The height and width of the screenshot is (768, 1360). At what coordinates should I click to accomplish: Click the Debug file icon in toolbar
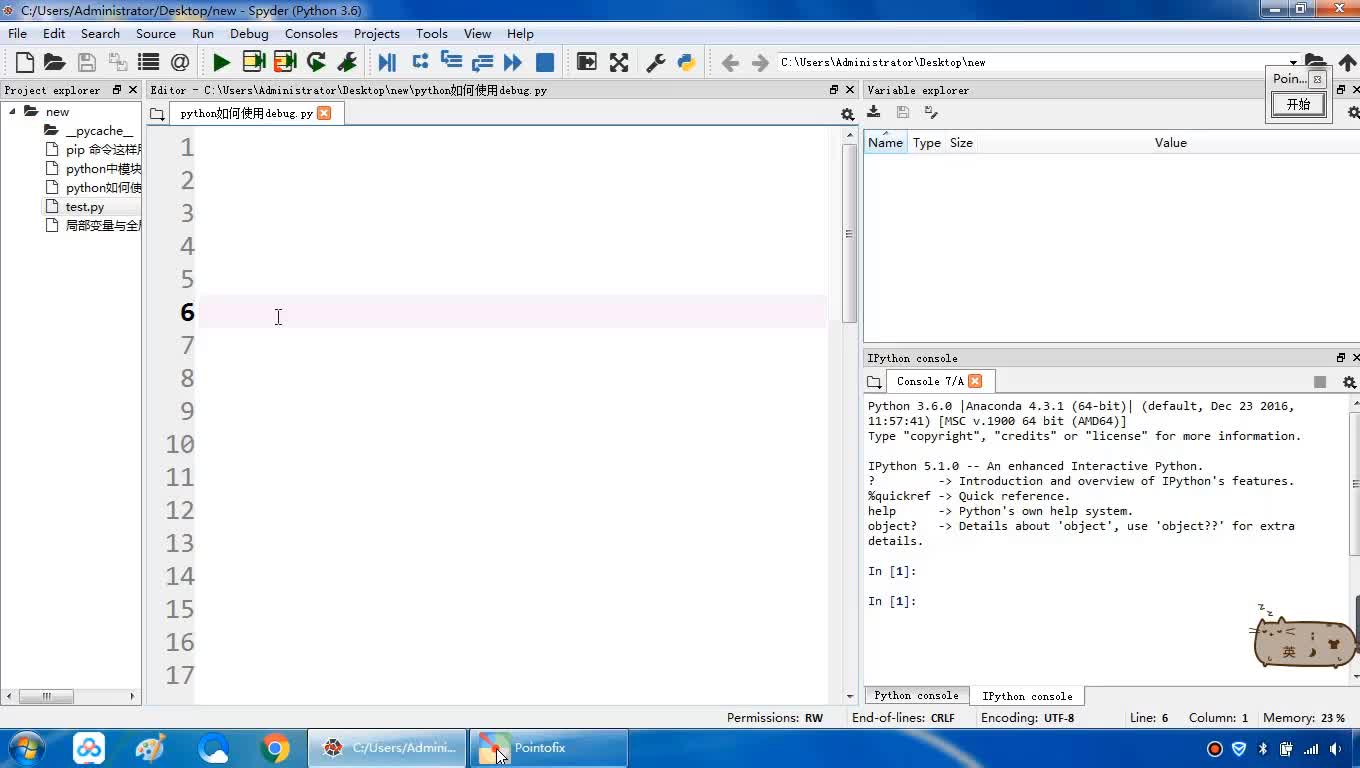tap(387, 62)
